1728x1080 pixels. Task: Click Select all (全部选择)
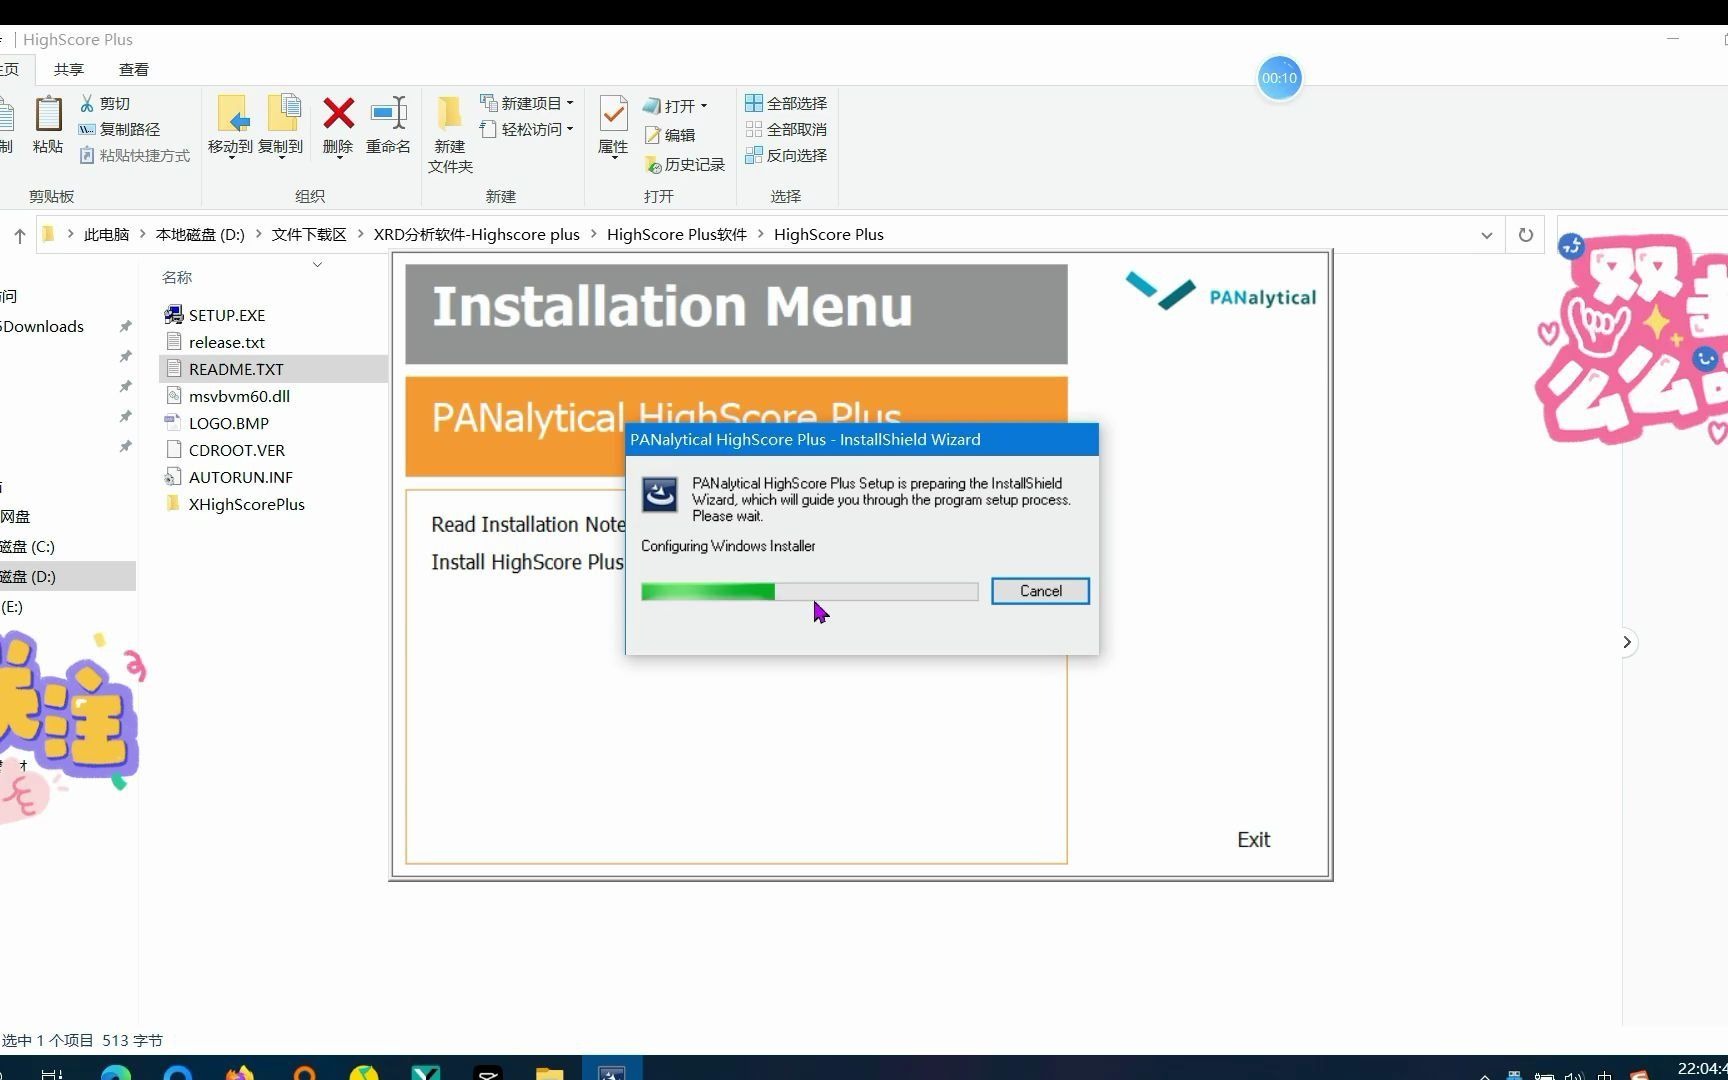click(786, 103)
